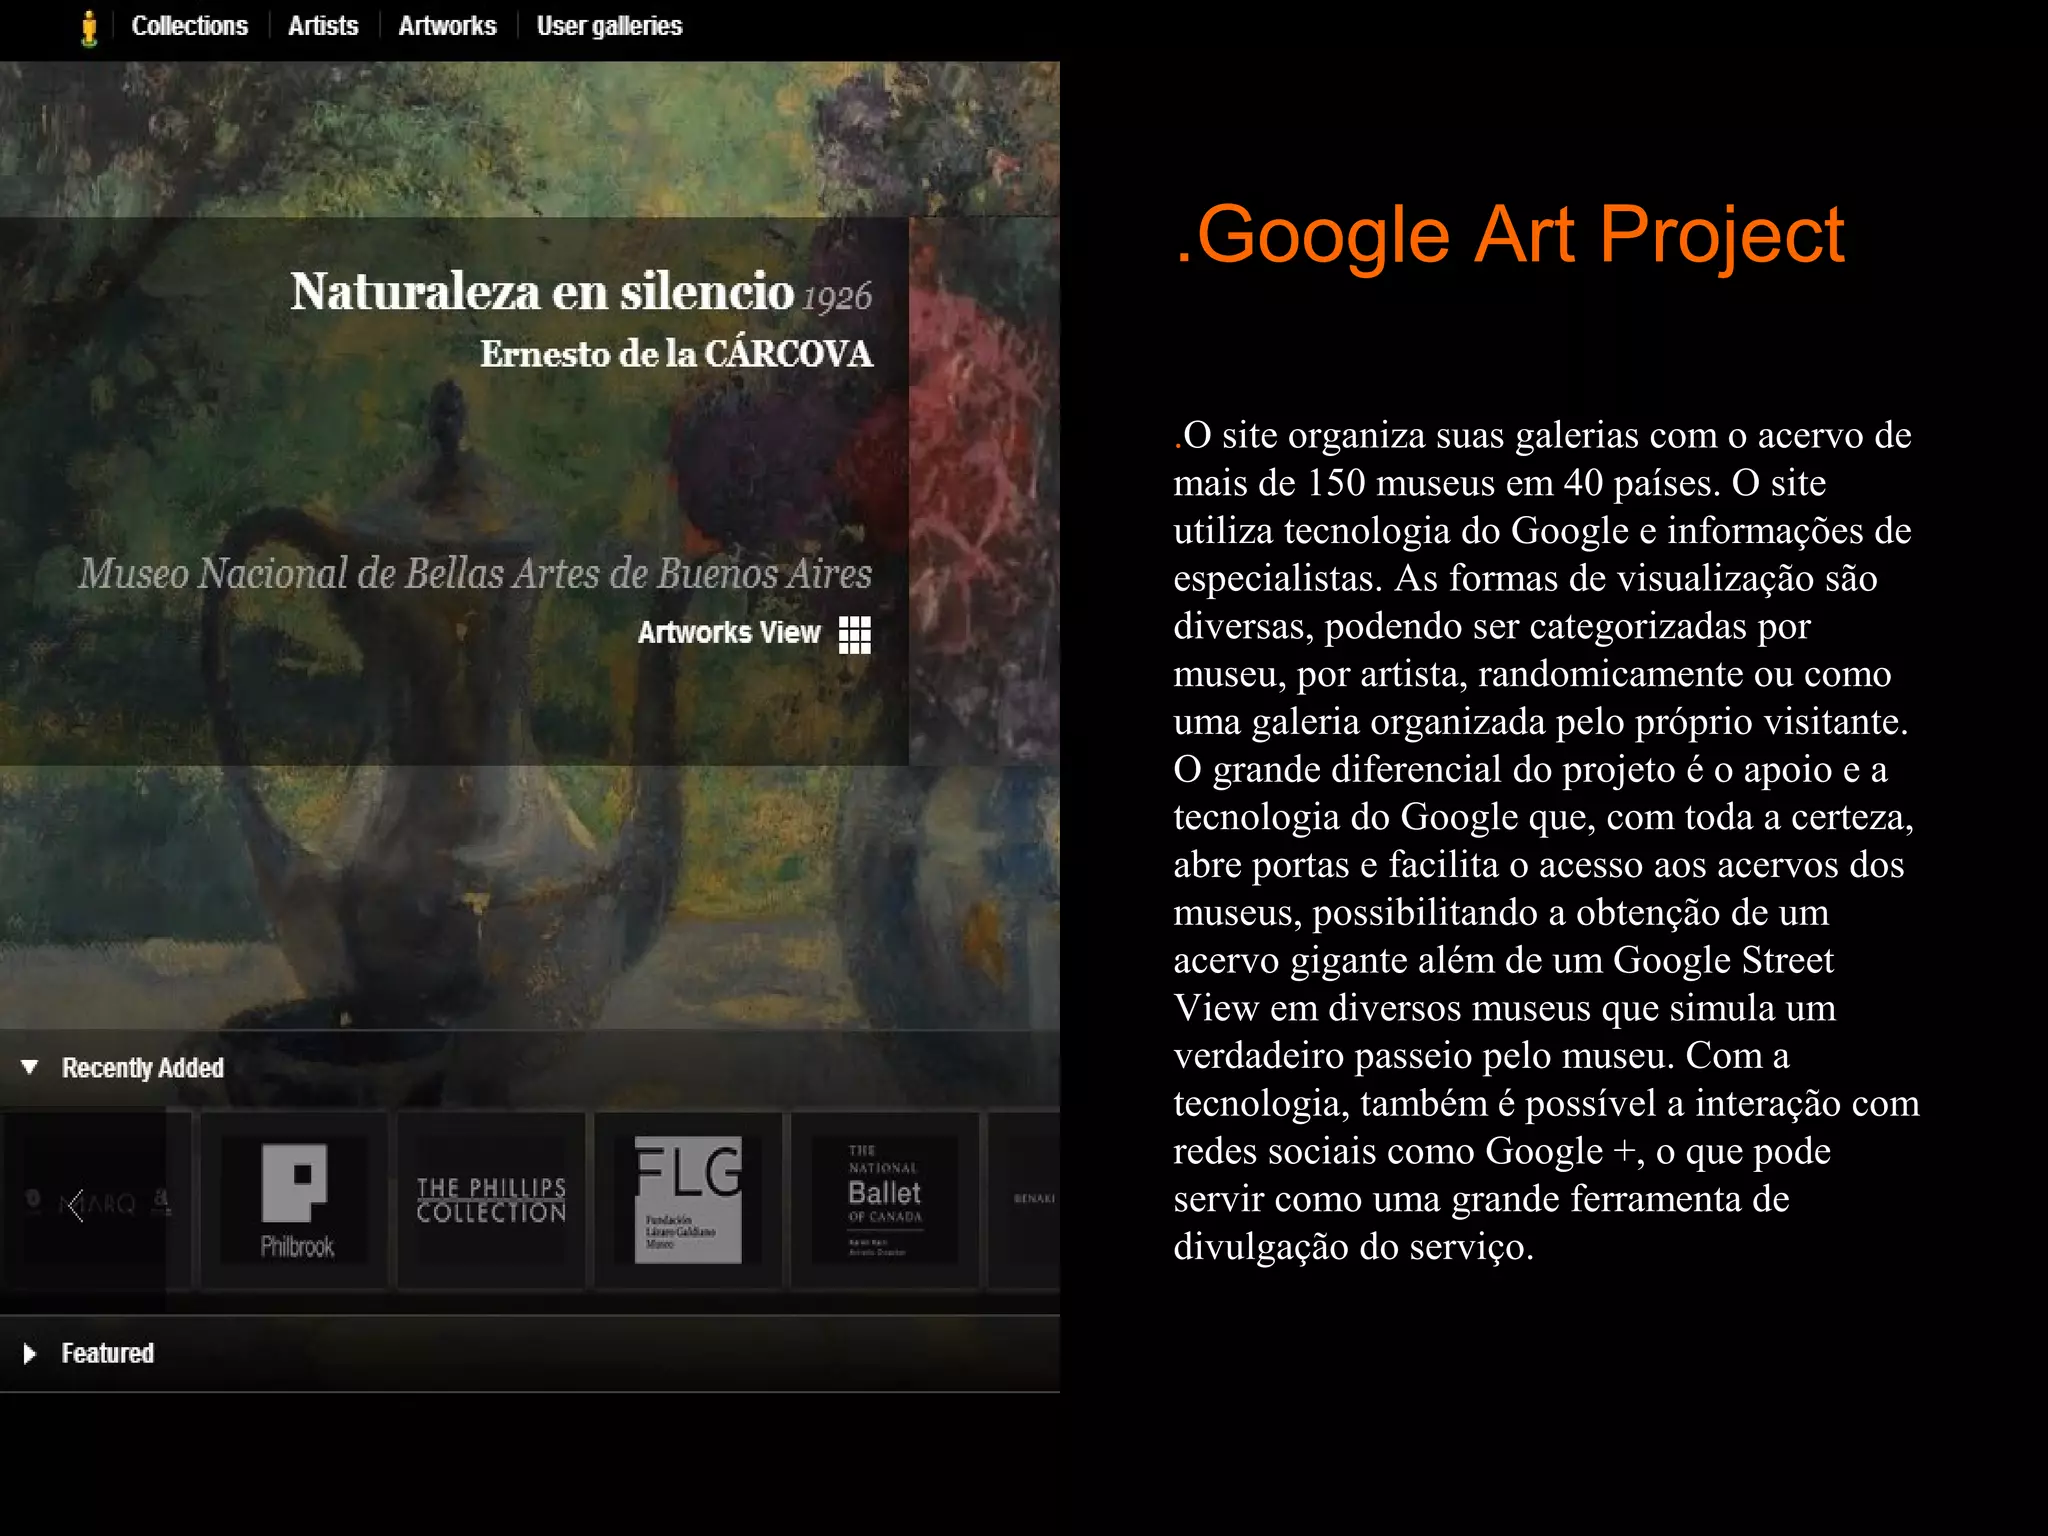Open The Phillips Collection thumbnail
2048x1536 pixels.
pyautogui.click(x=491, y=1199)
